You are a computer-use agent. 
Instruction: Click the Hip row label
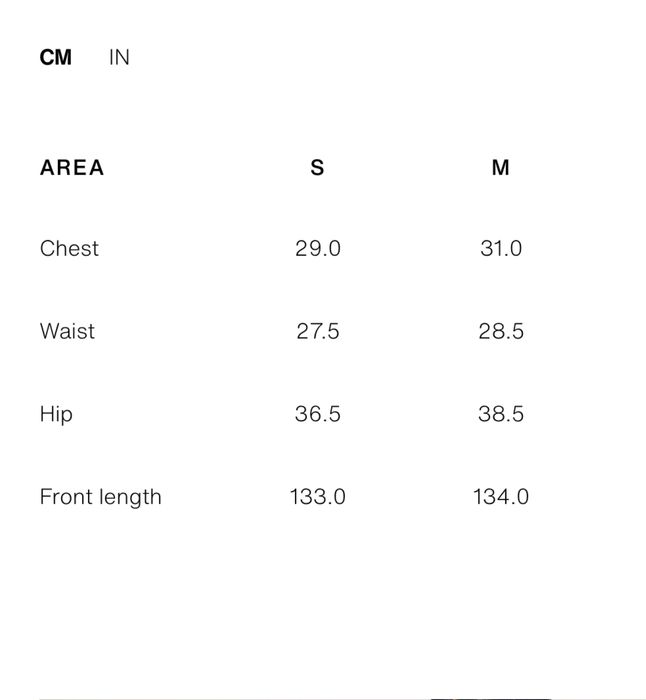coord(56,414)
